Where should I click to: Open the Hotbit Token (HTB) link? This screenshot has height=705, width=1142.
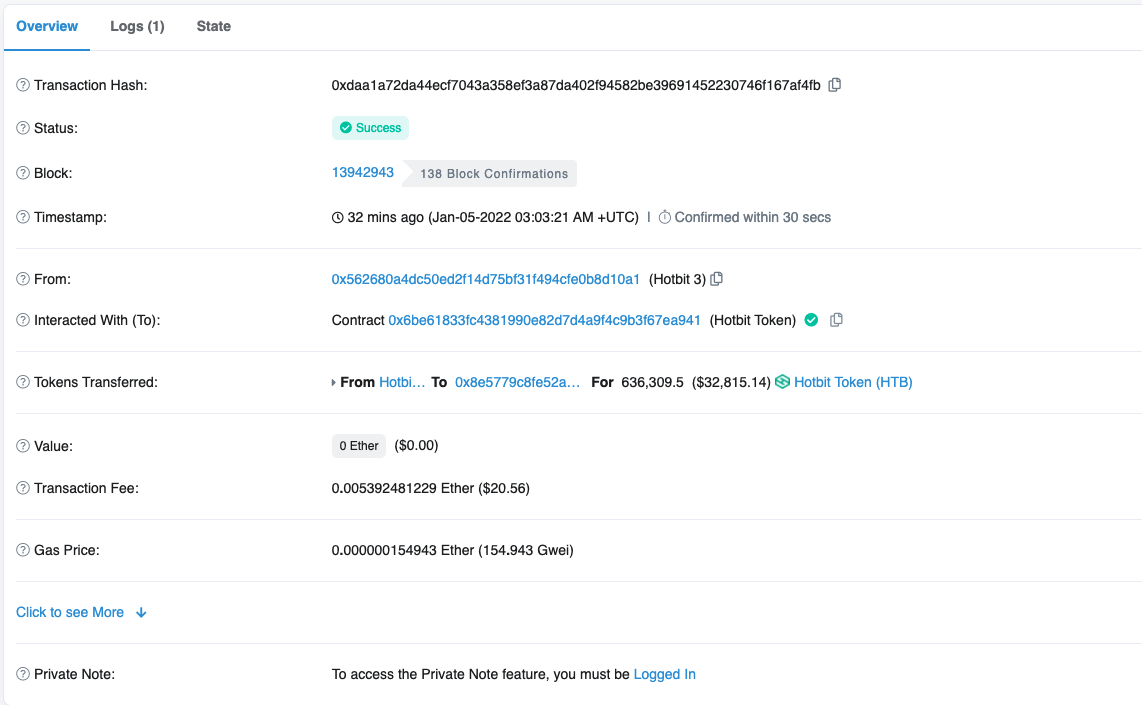point(852,382)
